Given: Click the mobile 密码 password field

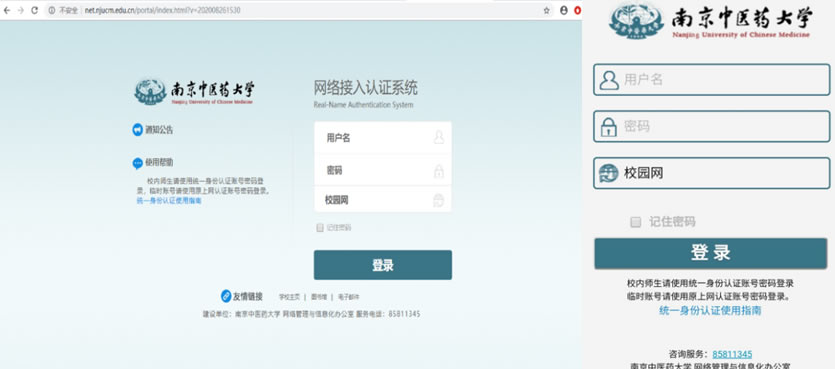Looking at the screenshot, I should coord(711,127).
